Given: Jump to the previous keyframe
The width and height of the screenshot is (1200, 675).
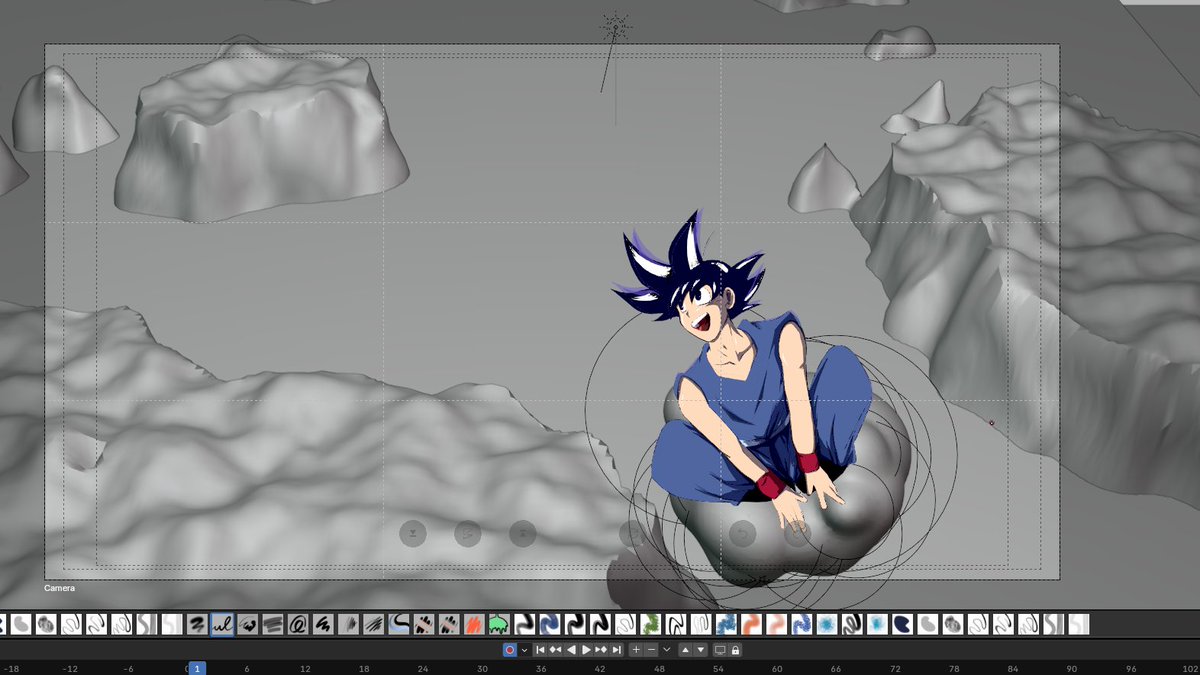Looking at the screenshot, I should pyautogui.click(x=555, y=650).
